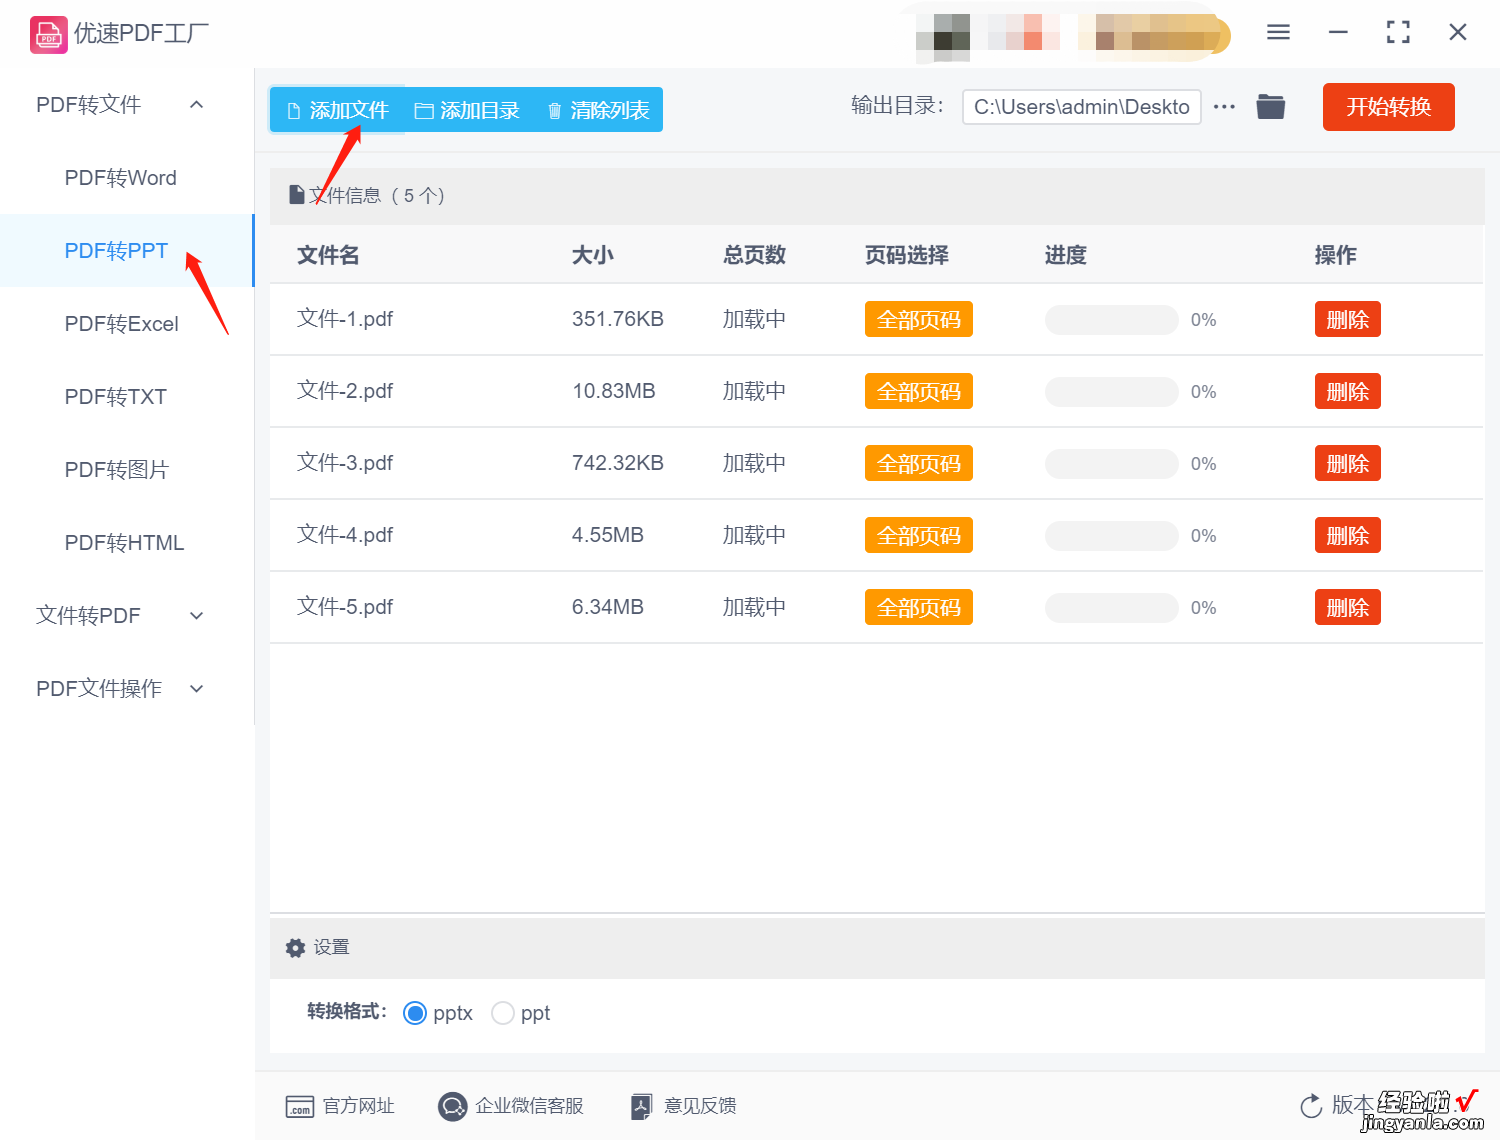Image resolution: width=1500 pixels, height=1140 pixels.
Task: Click 添加文件 button
Action: click(337, 110)
